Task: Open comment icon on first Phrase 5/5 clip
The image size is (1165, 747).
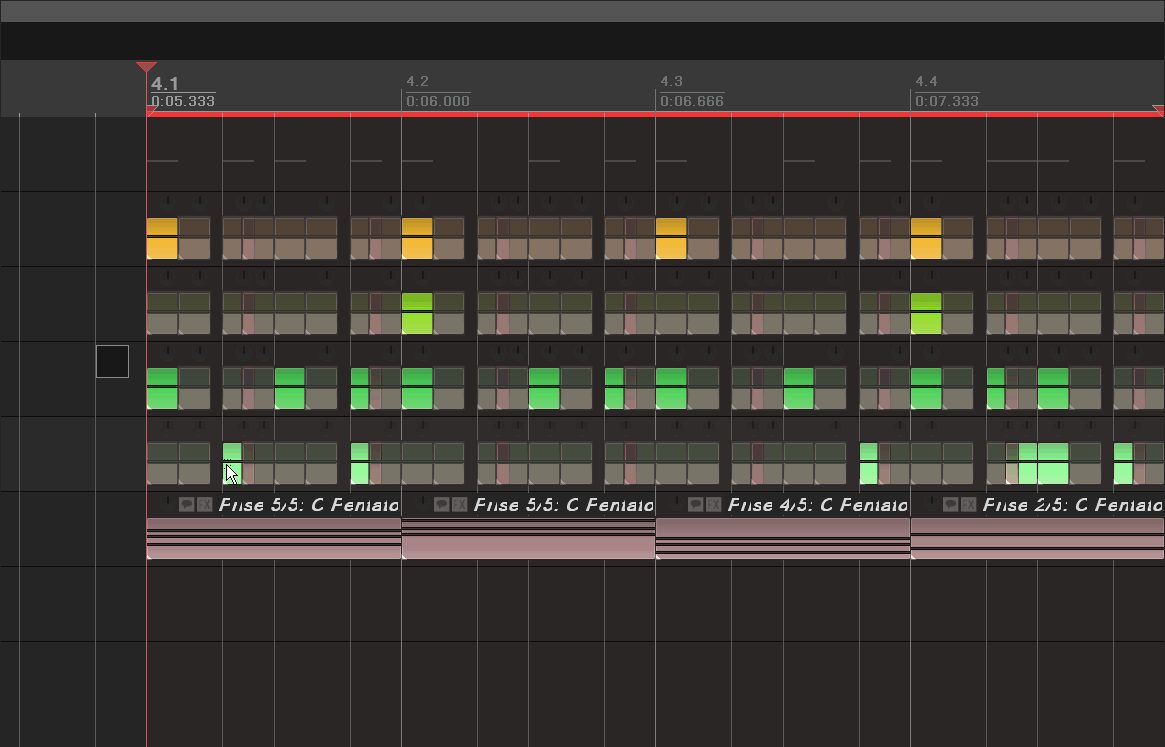Action: click(x=186, y=505)
